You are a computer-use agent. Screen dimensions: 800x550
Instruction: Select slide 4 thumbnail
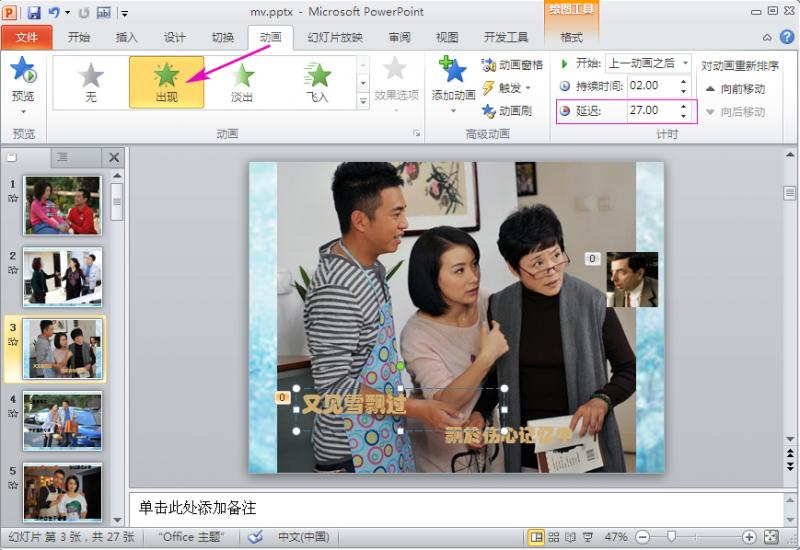tap(62, 420)
